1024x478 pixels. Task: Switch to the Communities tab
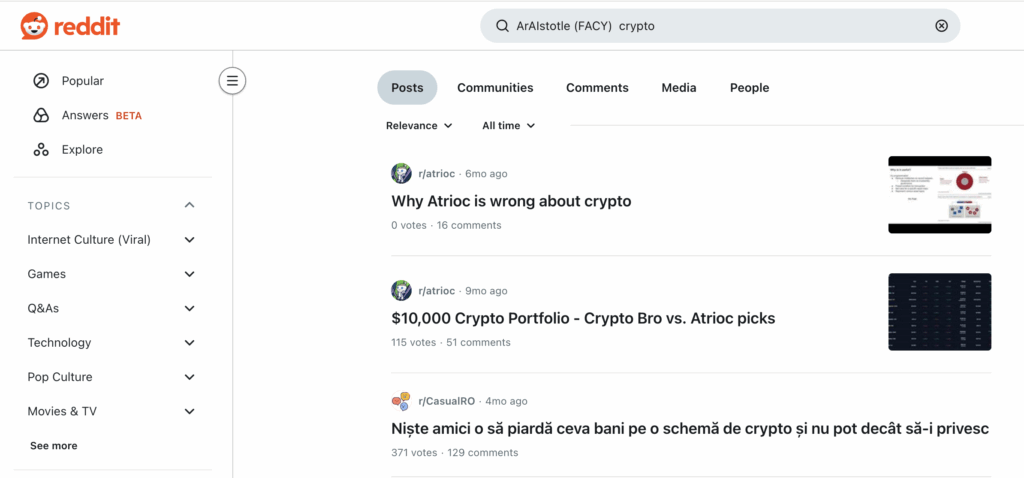pyautogui.click(x=495, y=88)
